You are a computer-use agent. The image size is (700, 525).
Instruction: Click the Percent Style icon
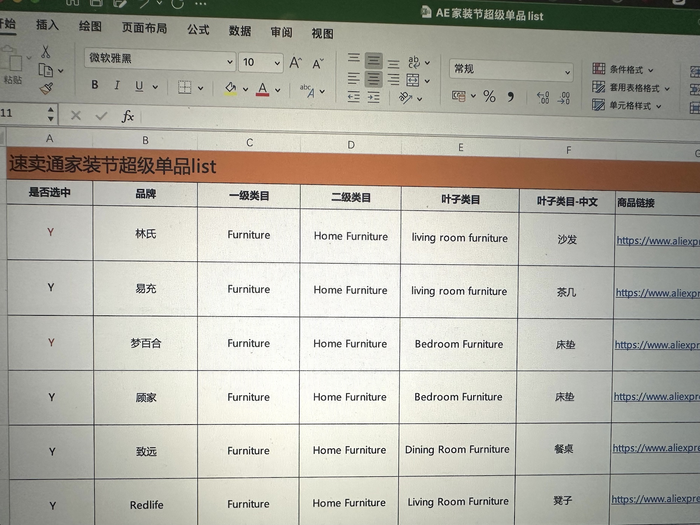[489, 97]
